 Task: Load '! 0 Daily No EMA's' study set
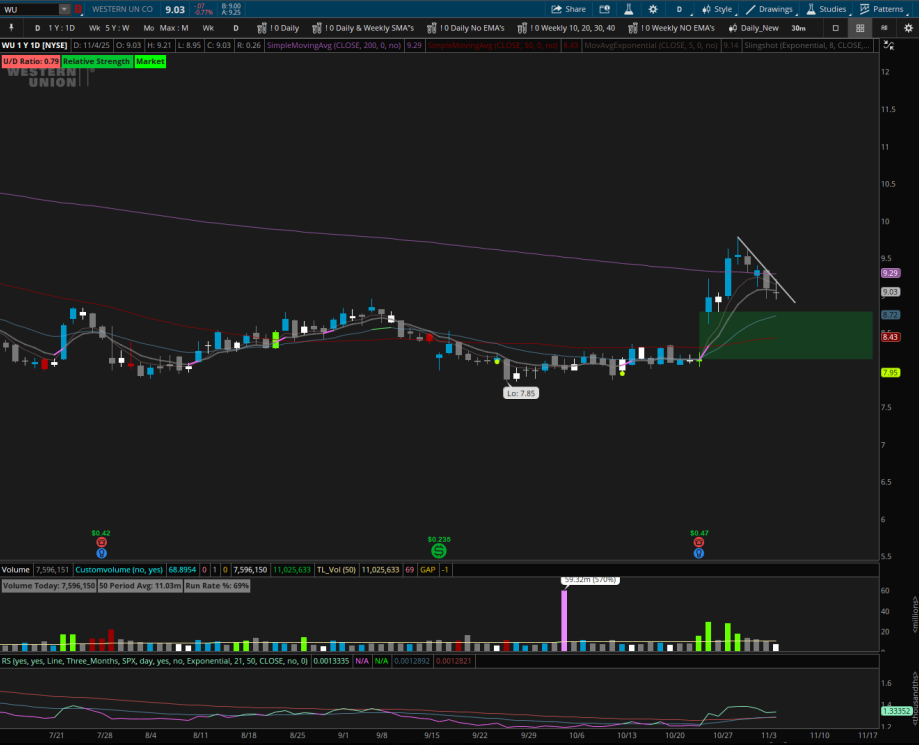[x=465, y=28]
